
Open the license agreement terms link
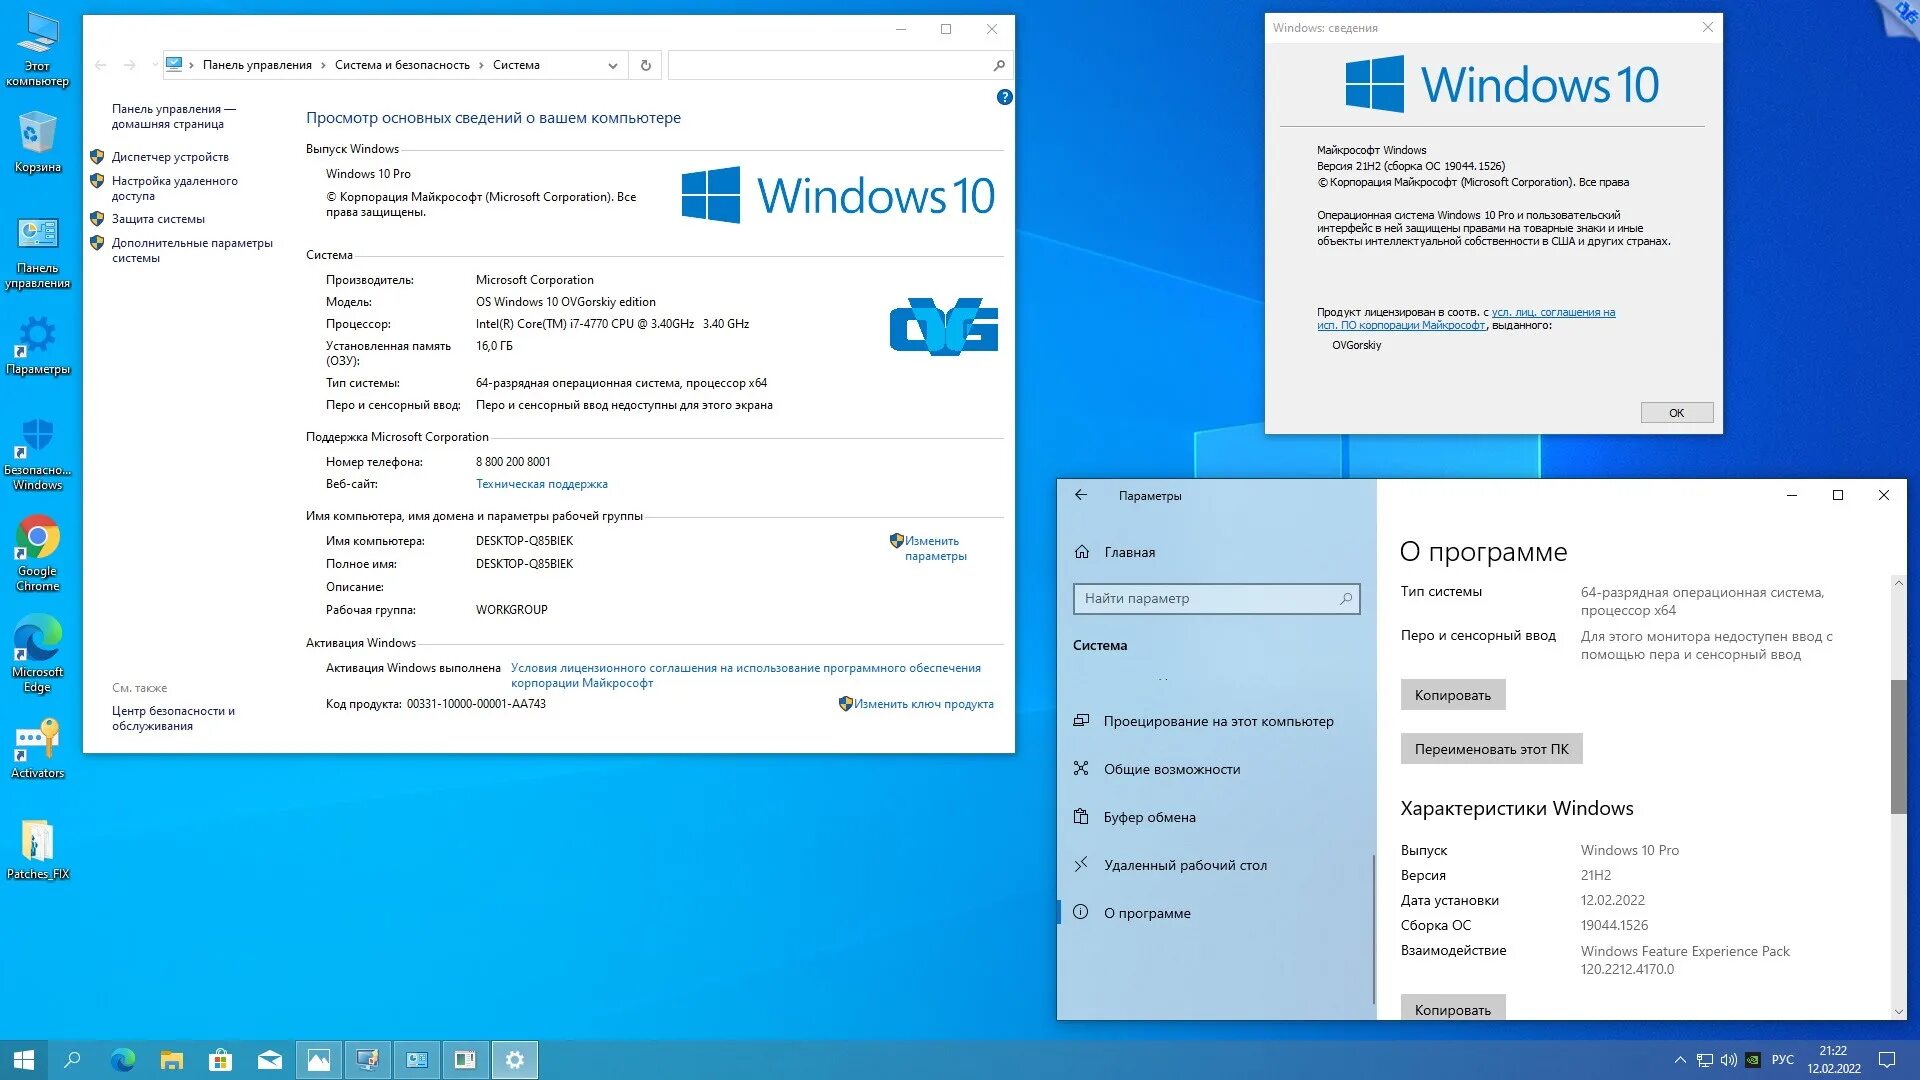pos(745,675)
